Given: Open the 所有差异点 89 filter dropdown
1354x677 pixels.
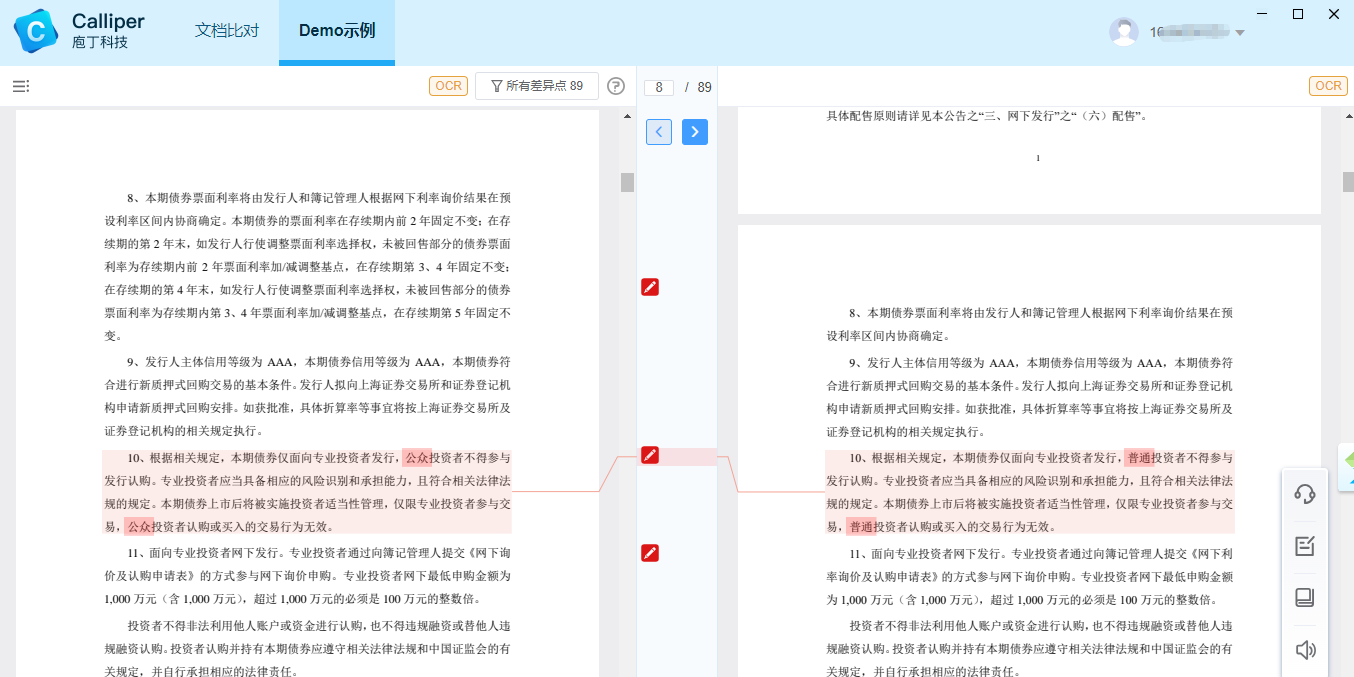Looking at the screenshot, I should (x=537, y=87).
